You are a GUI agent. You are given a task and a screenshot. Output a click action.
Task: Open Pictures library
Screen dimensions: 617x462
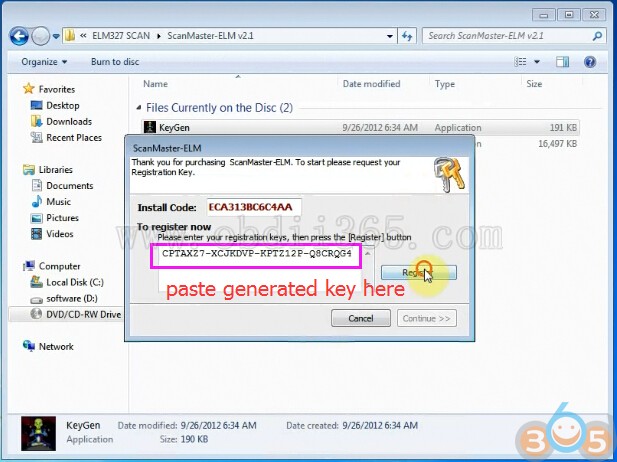[62, 218]
